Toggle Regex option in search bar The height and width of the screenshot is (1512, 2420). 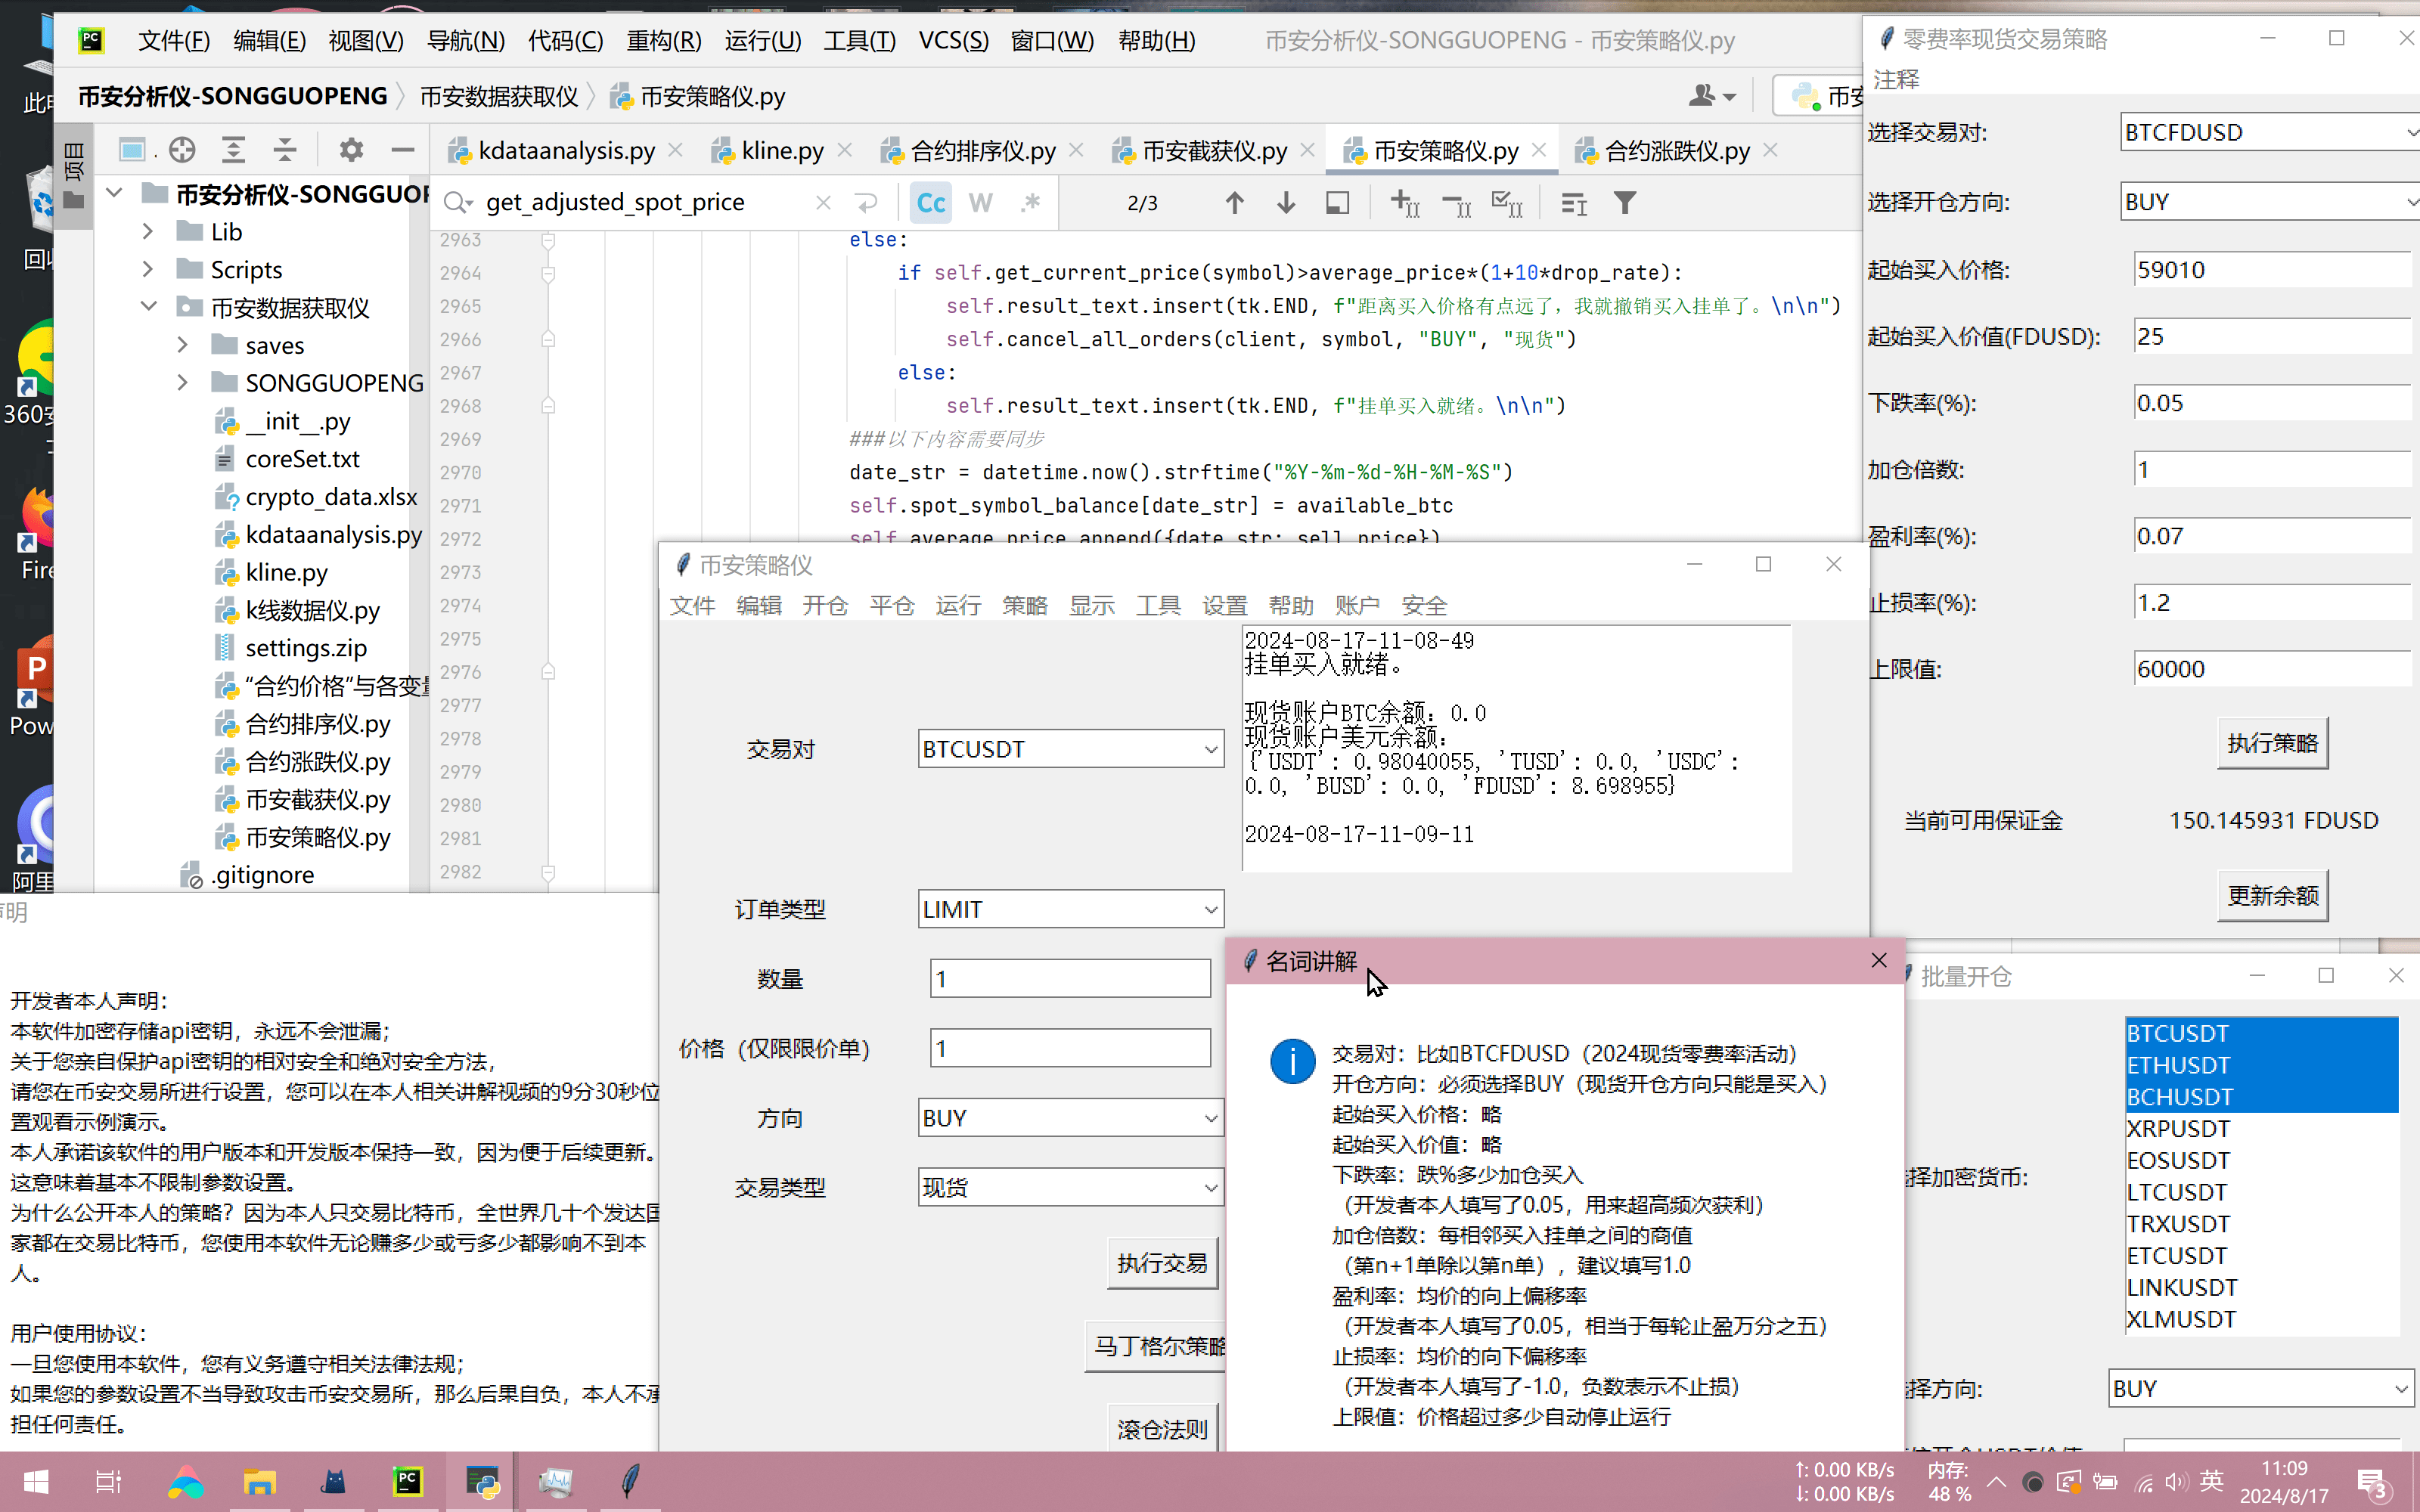[1030, 203]
